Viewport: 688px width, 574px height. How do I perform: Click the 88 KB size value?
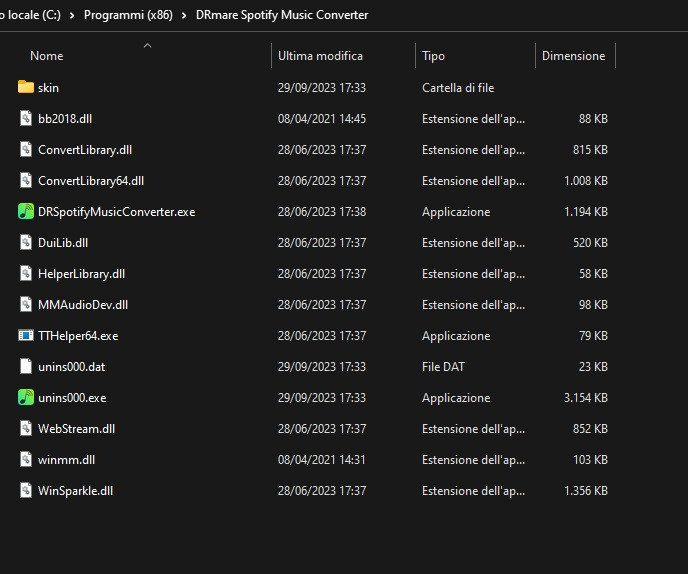[x=593, y=118]
